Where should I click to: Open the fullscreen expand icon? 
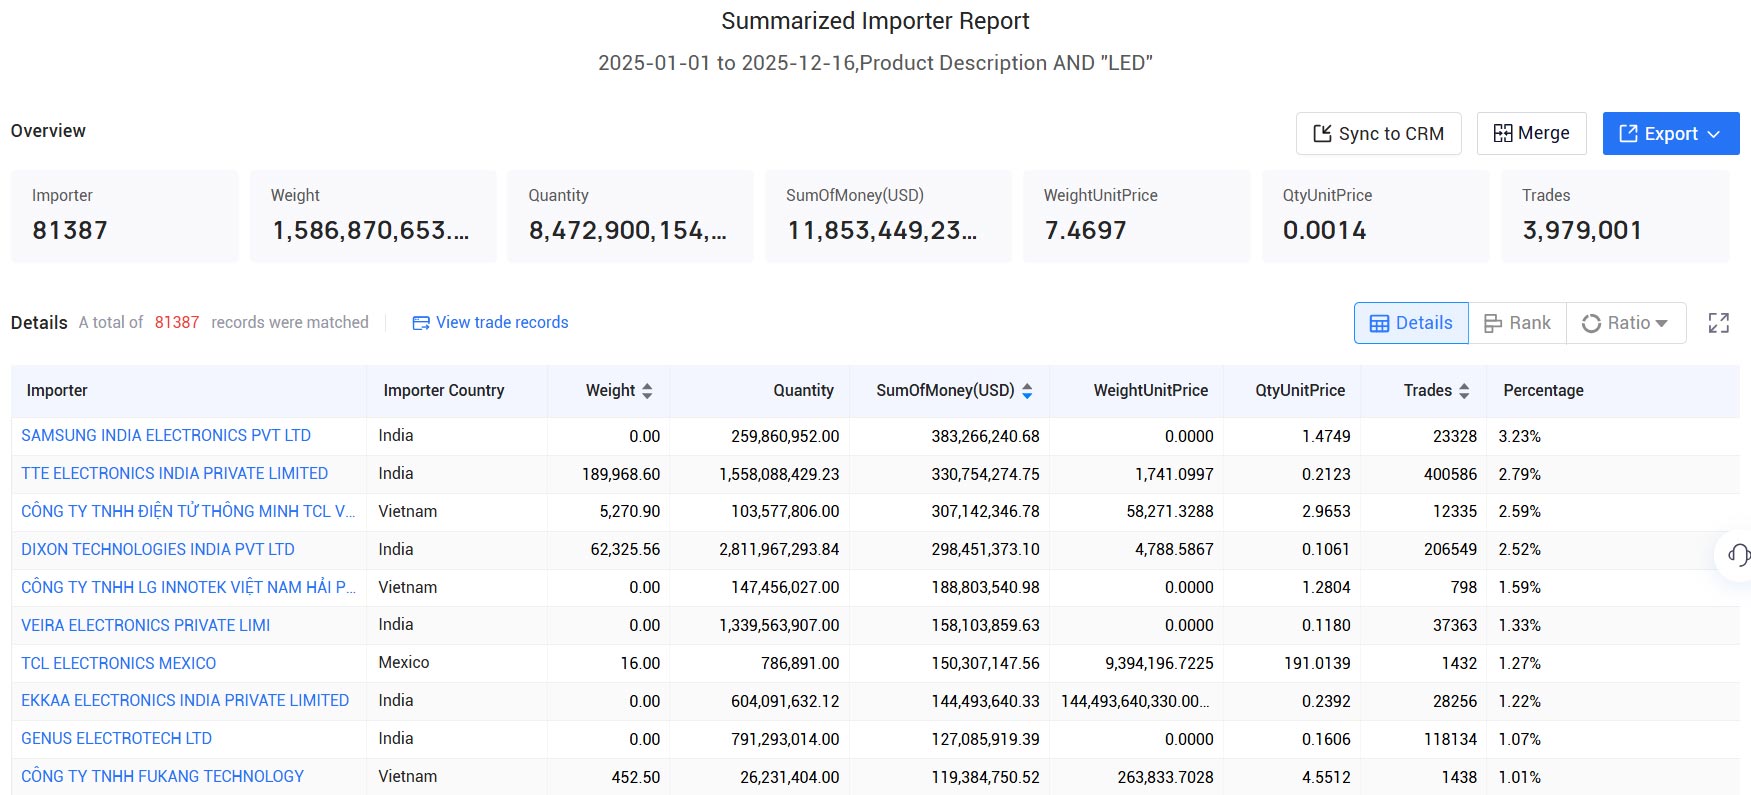[1718, 323]
